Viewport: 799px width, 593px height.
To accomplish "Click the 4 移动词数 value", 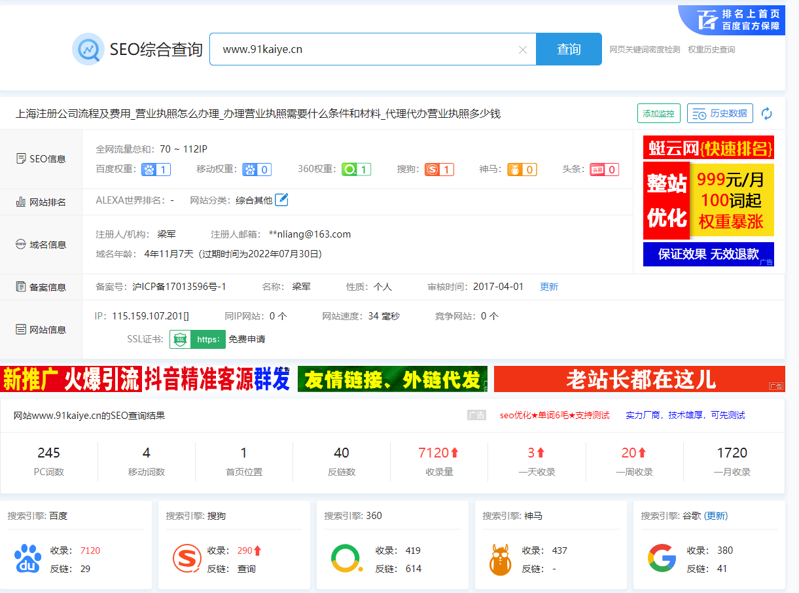I will coord(146,453).
